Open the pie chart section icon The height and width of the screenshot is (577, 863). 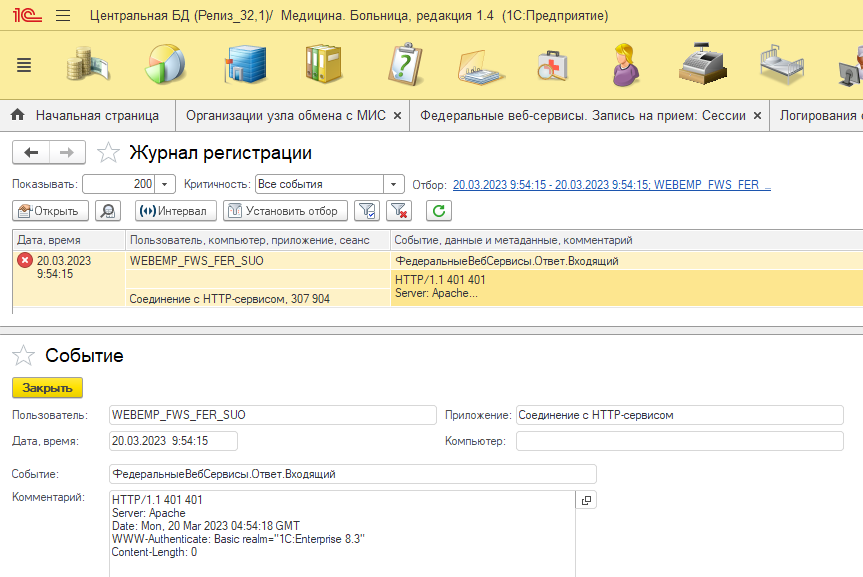tap(164, 65)
